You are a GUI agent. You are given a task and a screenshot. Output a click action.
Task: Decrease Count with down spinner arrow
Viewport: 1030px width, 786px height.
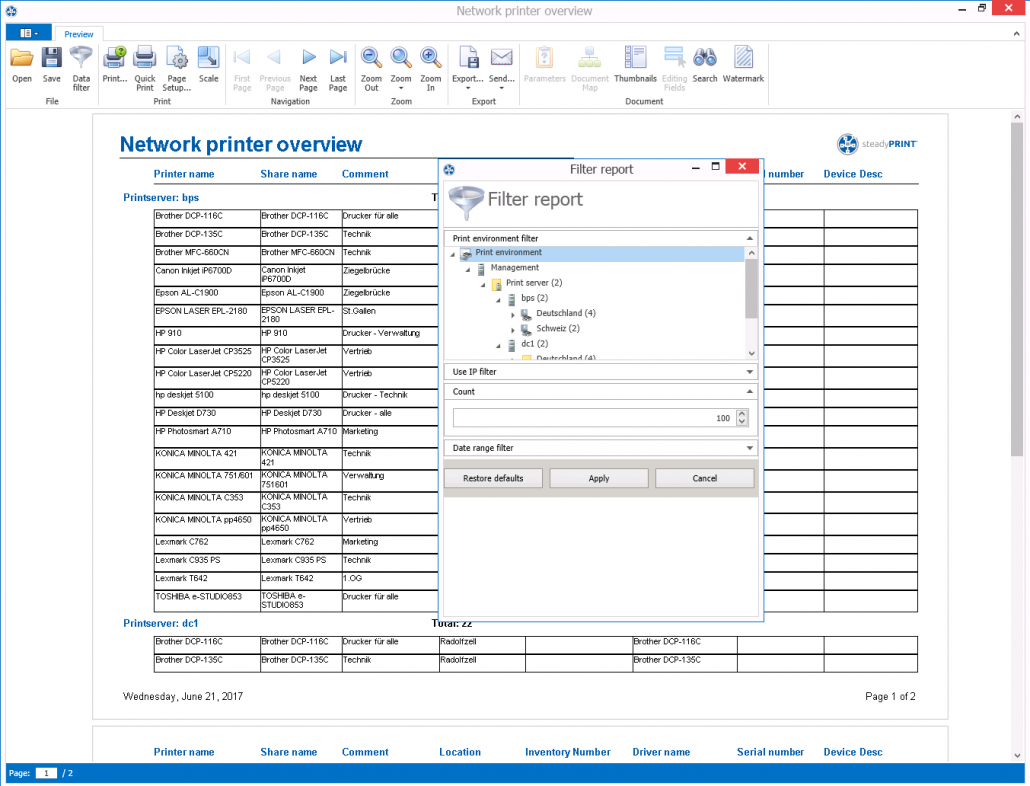(742, 422)
